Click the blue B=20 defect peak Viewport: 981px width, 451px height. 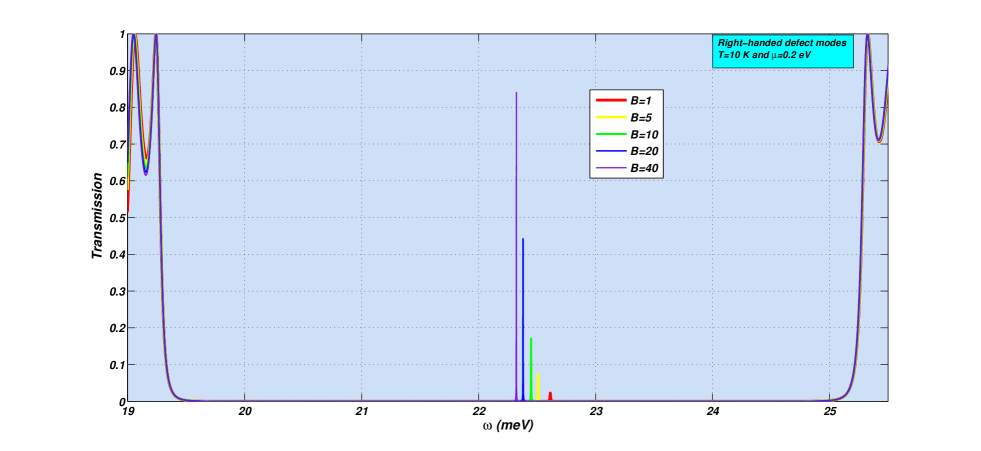tap(523, 319)
